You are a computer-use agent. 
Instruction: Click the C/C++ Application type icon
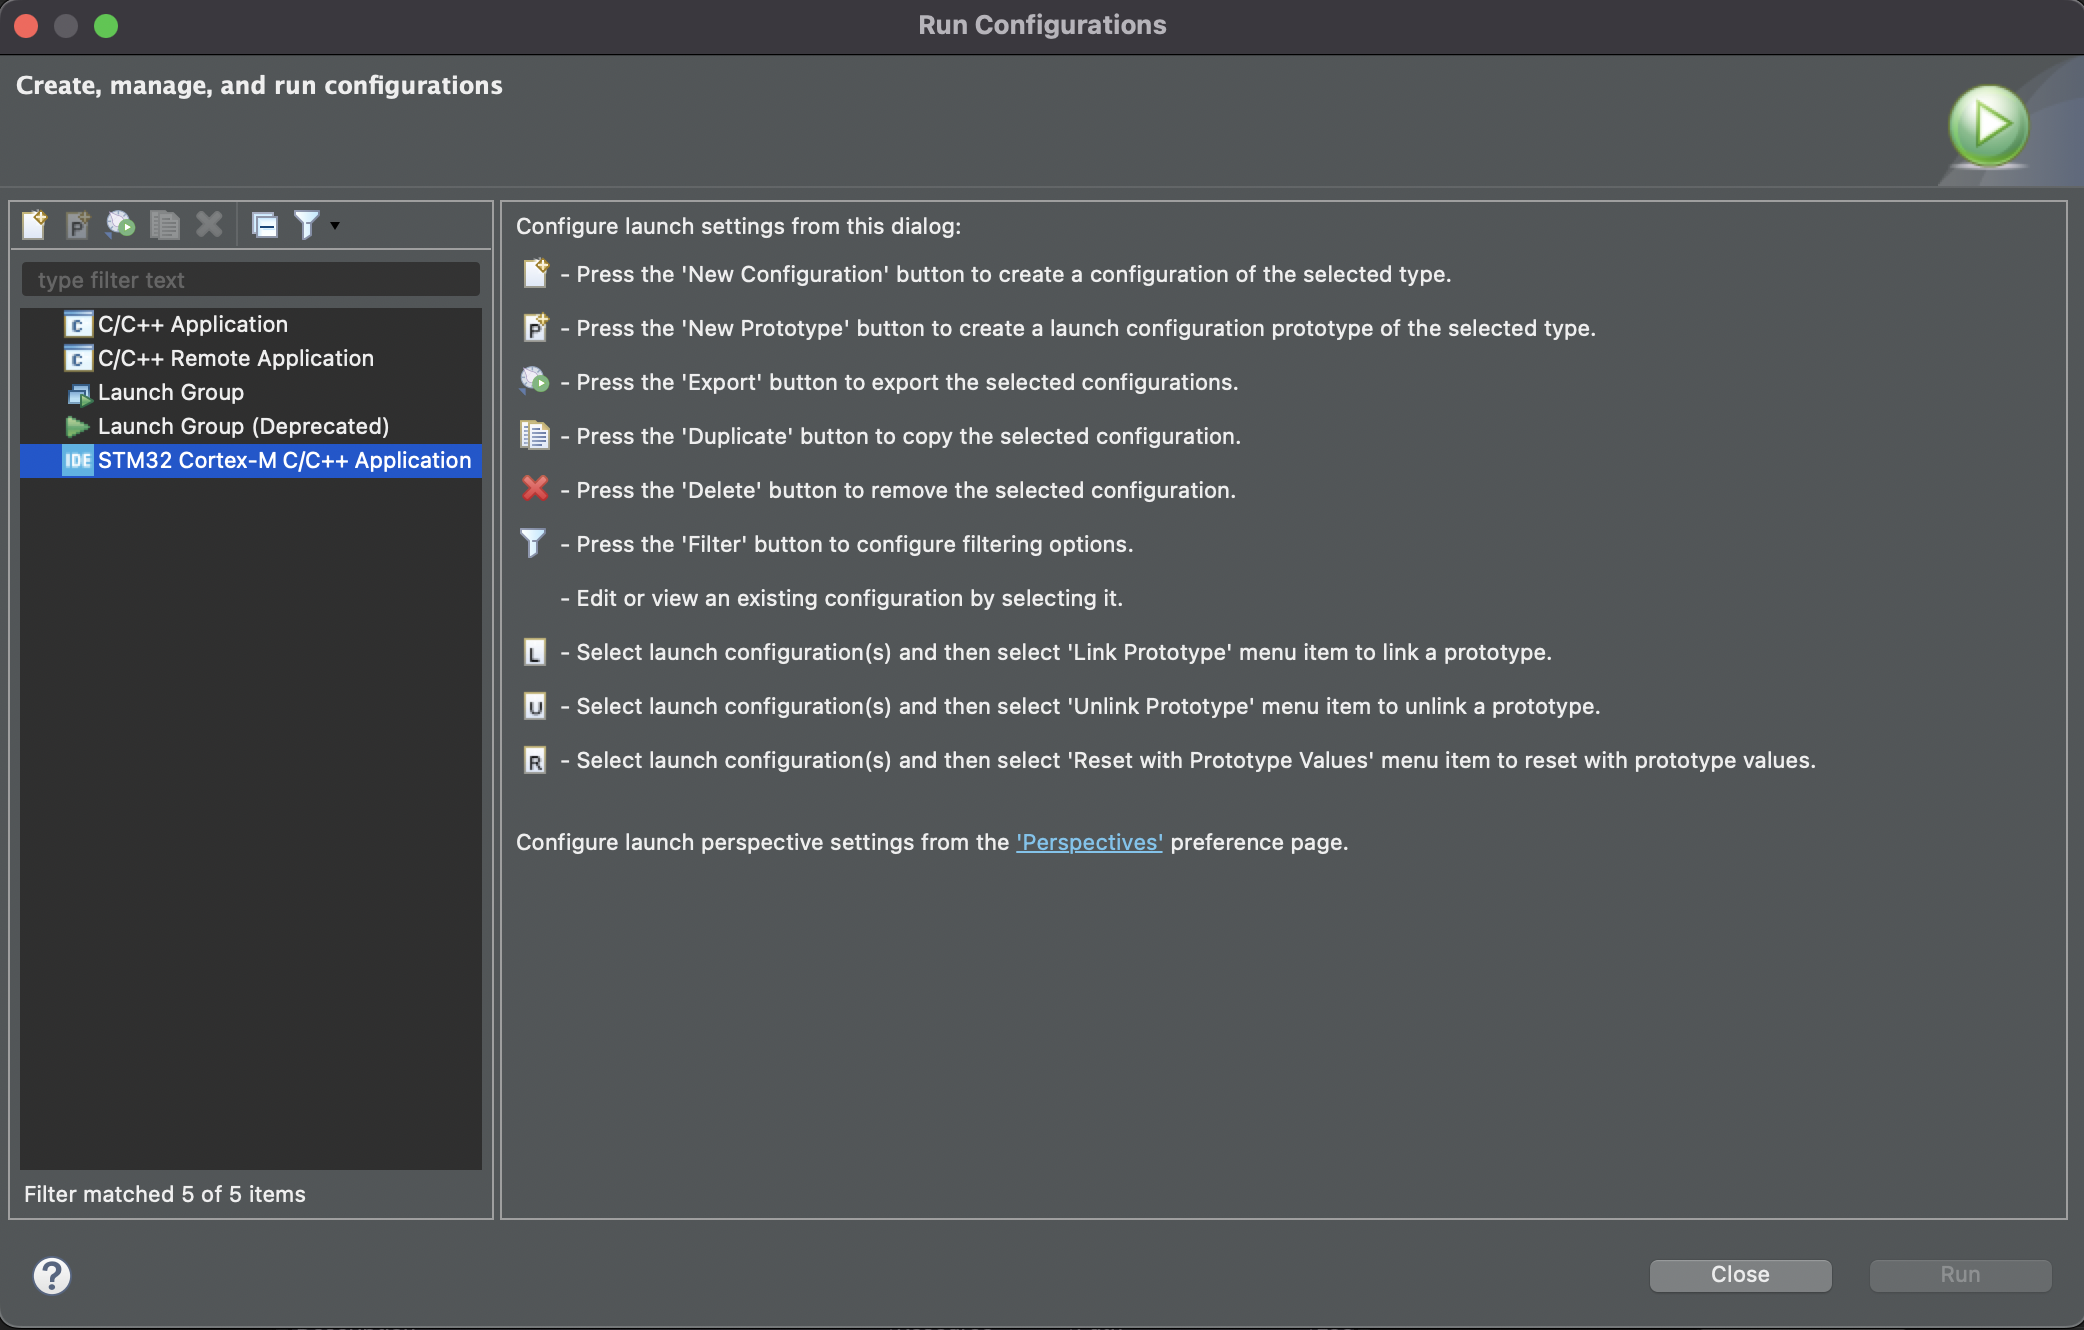point(78,325)
